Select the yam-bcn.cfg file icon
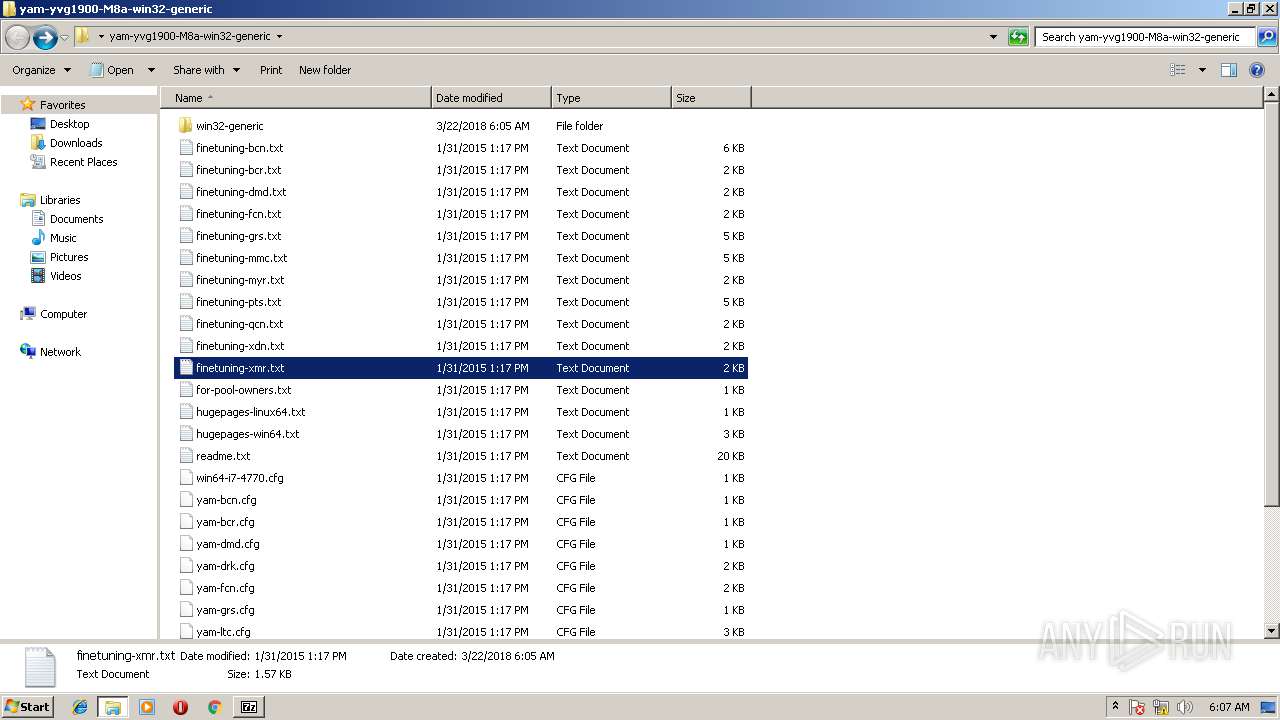The height and width of the screenshot is (720, 1280). (185, 500)
